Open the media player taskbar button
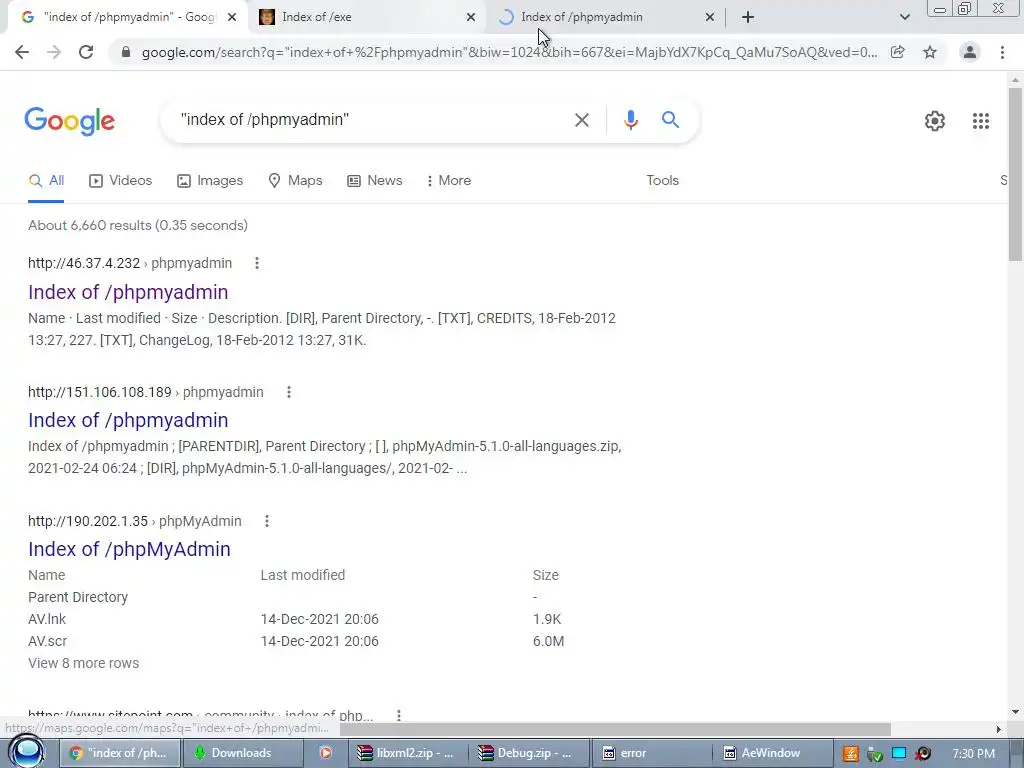Image resolution: width=1024 pixels, height=768 pixels. click(325, 753)
